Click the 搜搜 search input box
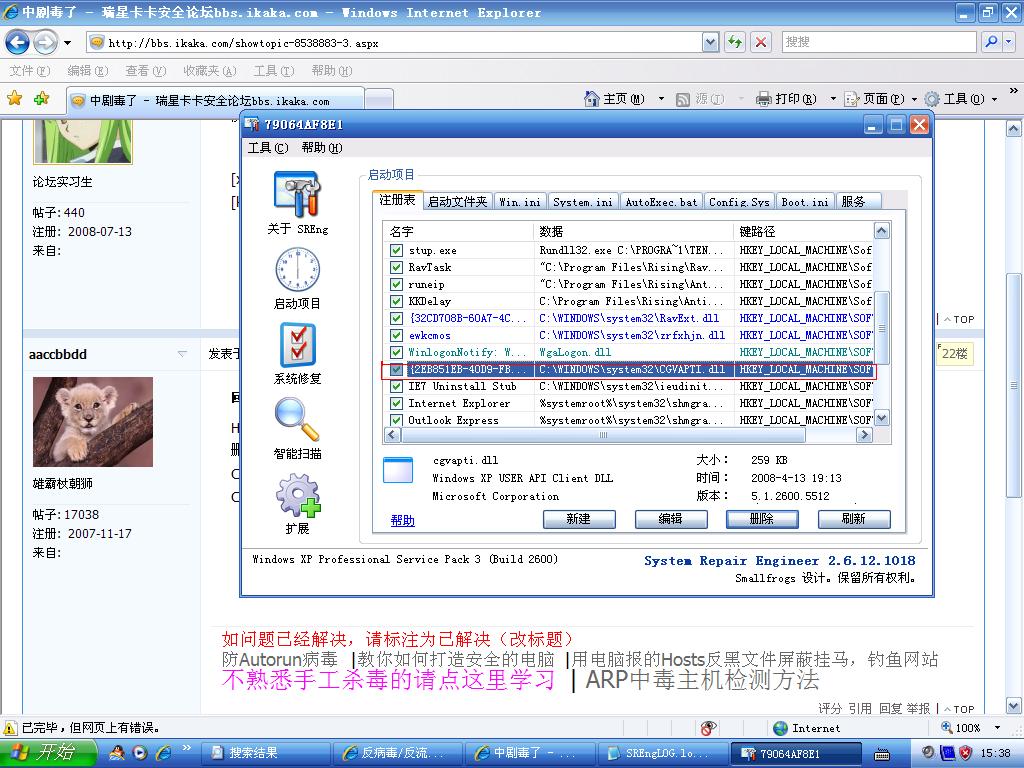Viewport: 1024px width, 768px height. click(x=878, y=42)
